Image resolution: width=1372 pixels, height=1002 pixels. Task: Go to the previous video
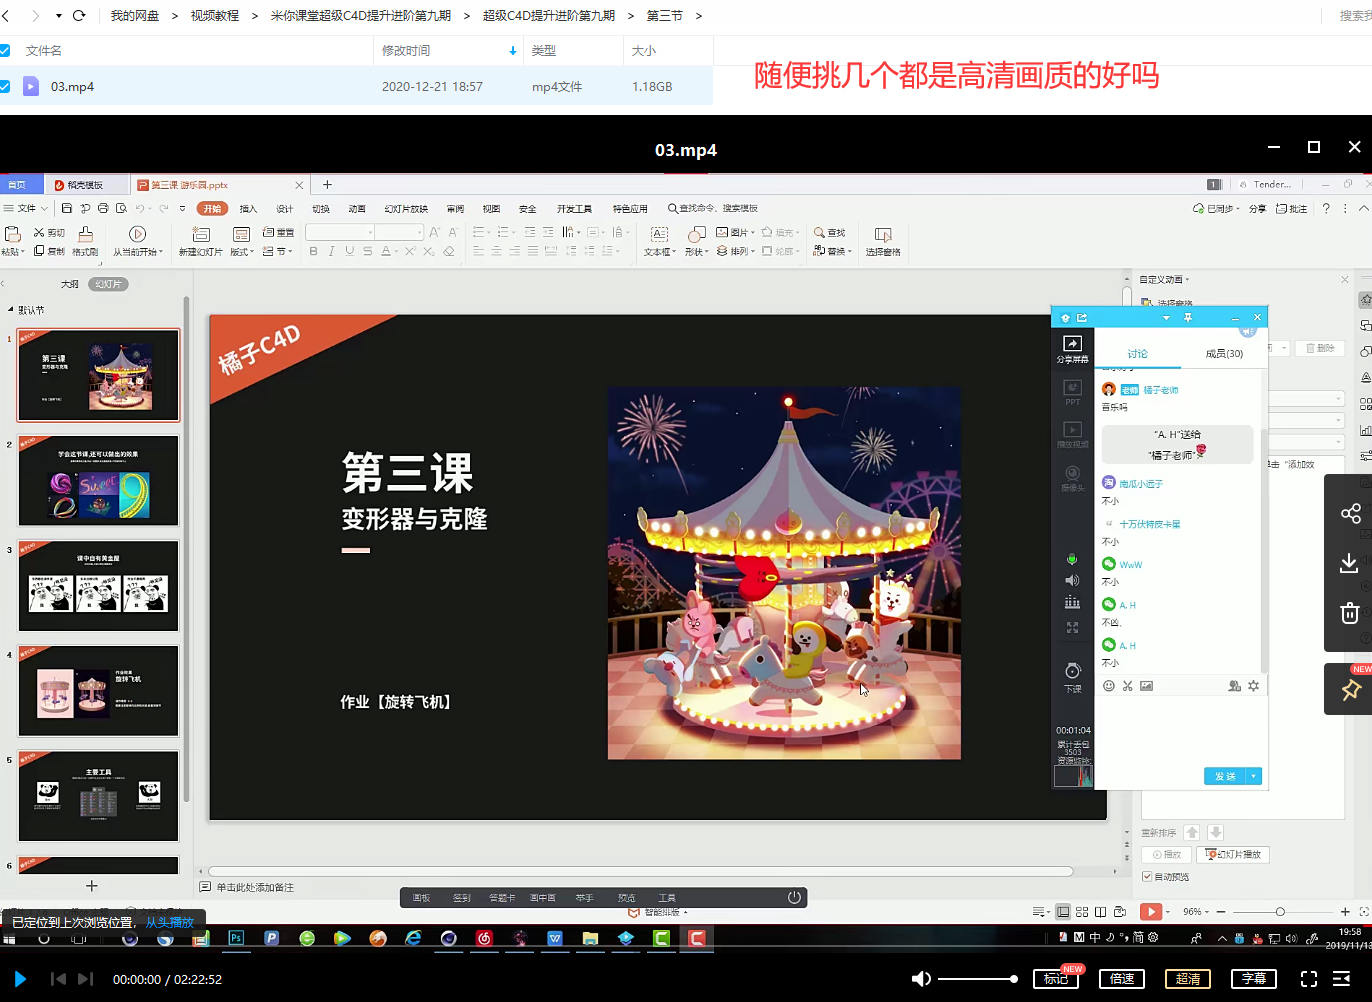(x=58, y=979)
